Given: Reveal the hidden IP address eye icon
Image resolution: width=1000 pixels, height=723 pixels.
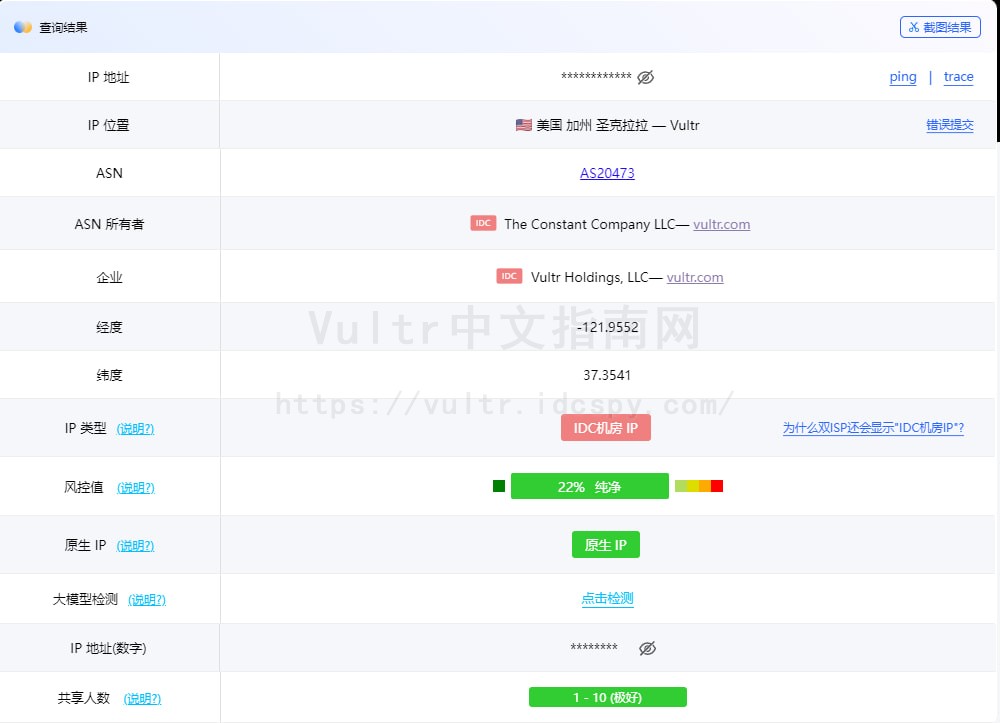Looking at the screenshot, I should click(x=645, y=77).
